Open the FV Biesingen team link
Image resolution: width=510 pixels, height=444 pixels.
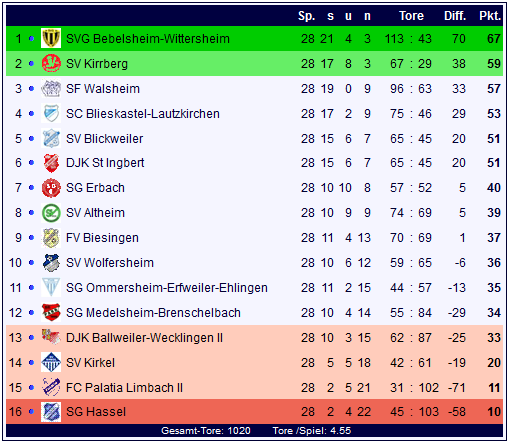tap(102, 238)
